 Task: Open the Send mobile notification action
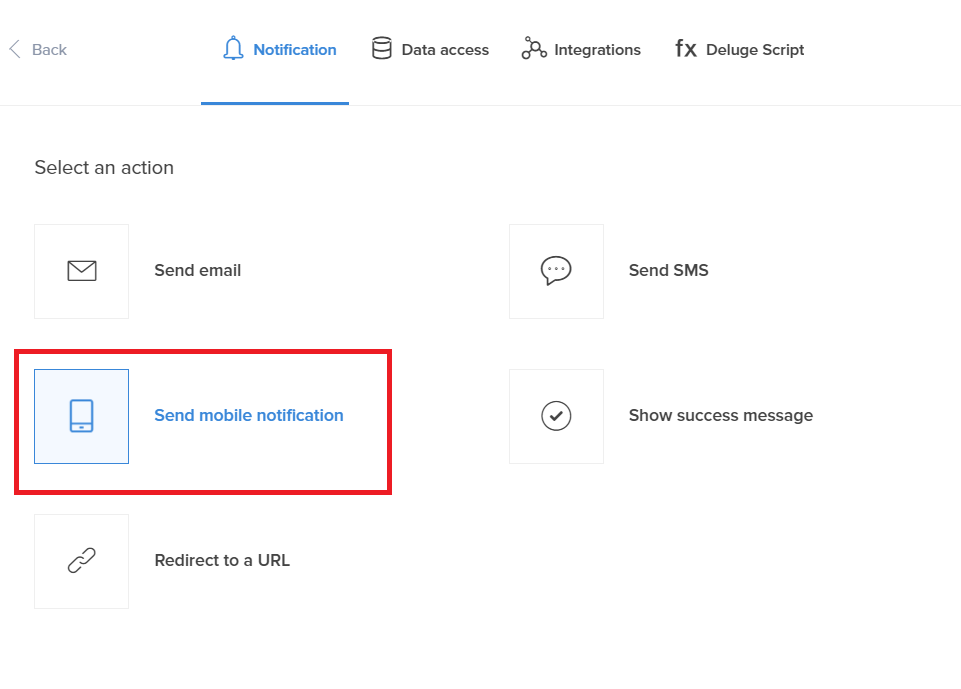(x=248, y=415)
